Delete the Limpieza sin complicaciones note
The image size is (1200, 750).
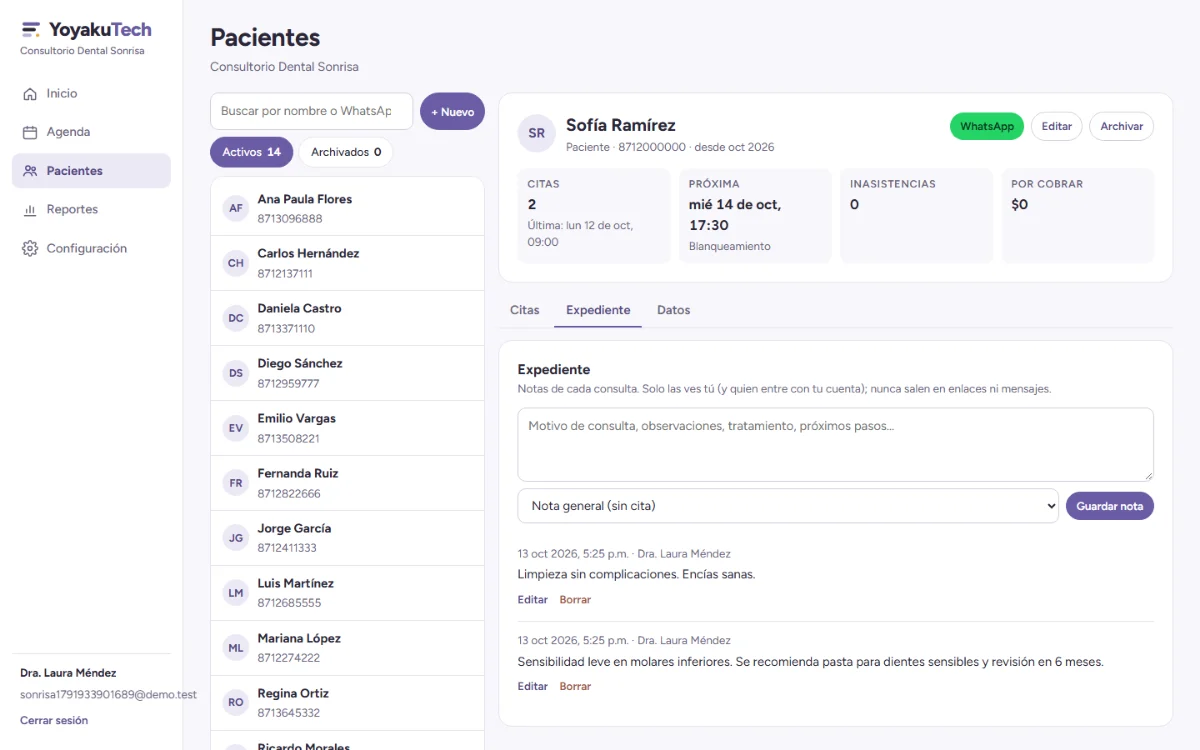[575, 600]
